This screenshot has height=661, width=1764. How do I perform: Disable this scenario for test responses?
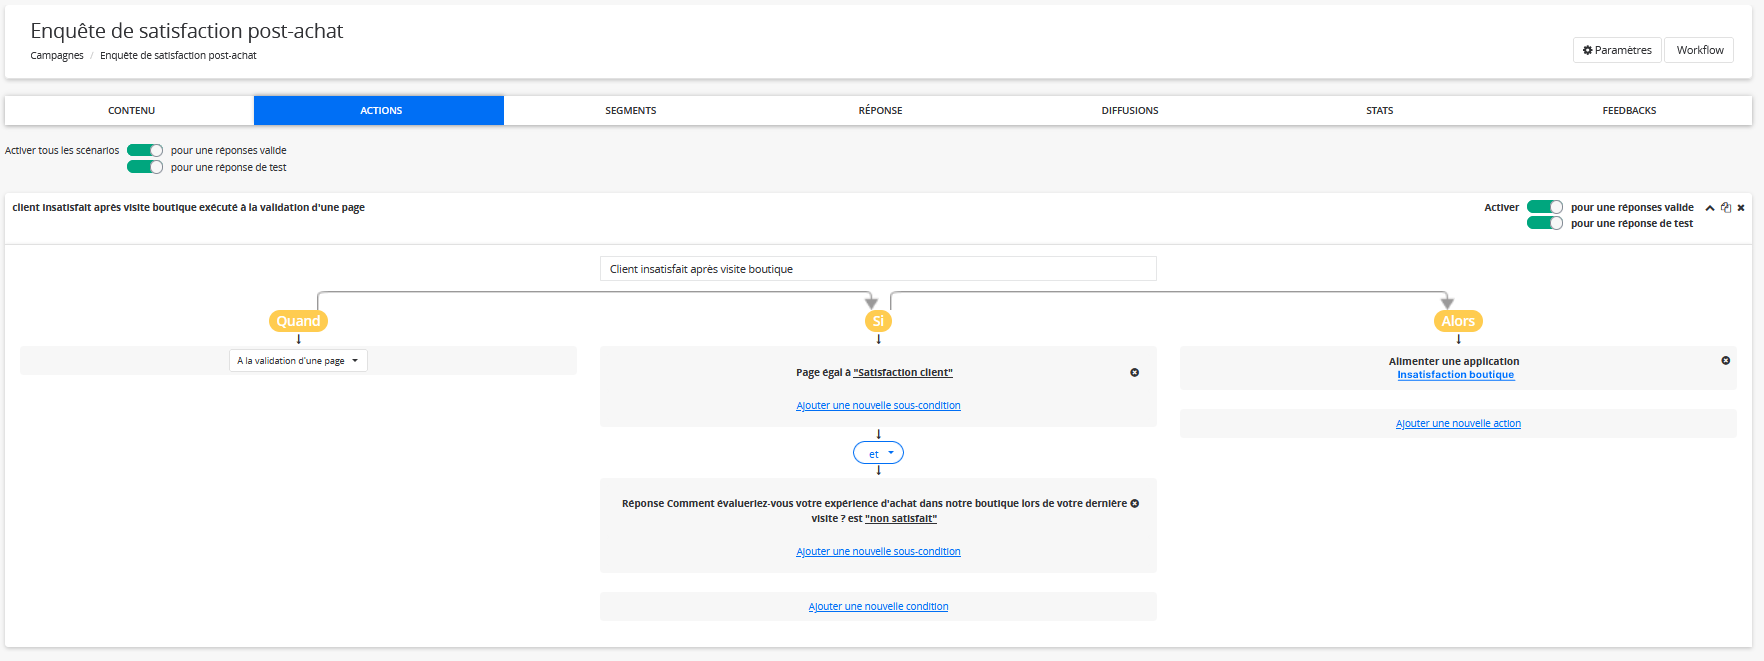1544,223
